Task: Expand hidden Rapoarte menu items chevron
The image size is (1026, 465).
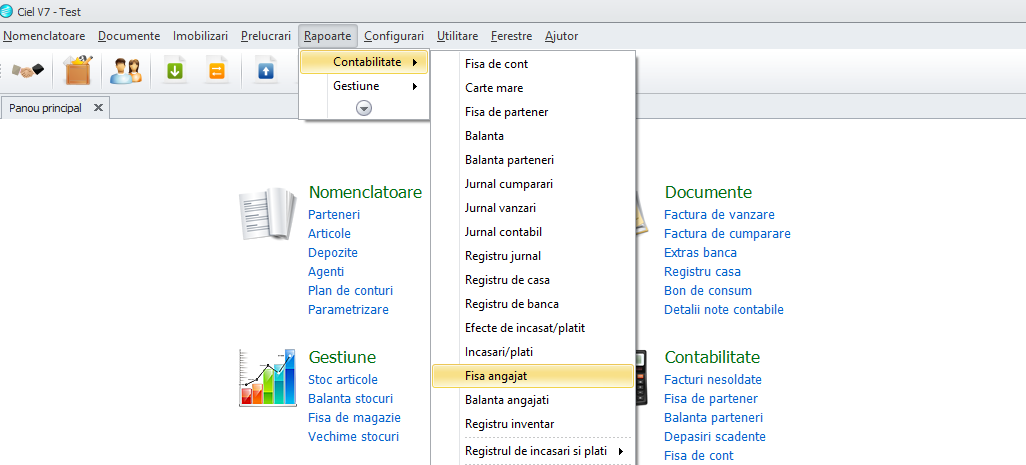Action: (x=364, y=109)
